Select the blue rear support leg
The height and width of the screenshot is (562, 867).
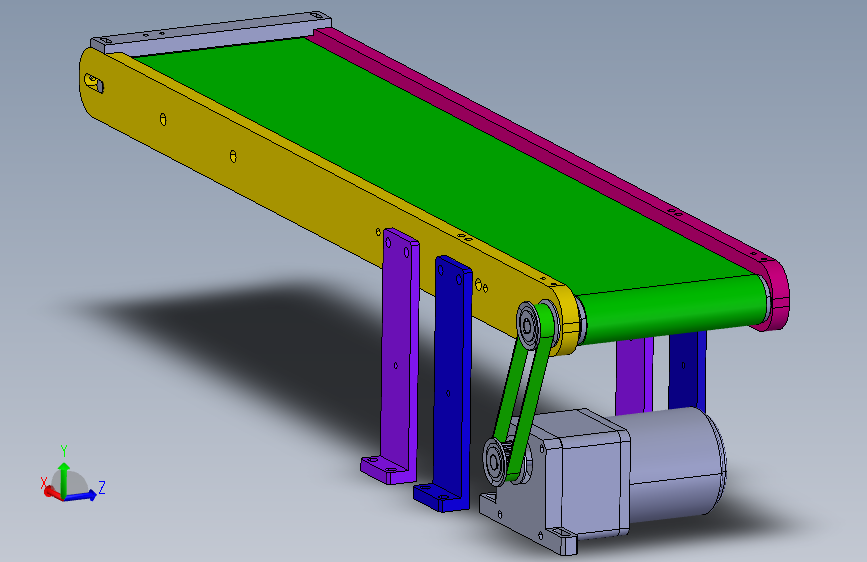pos(687,370)
